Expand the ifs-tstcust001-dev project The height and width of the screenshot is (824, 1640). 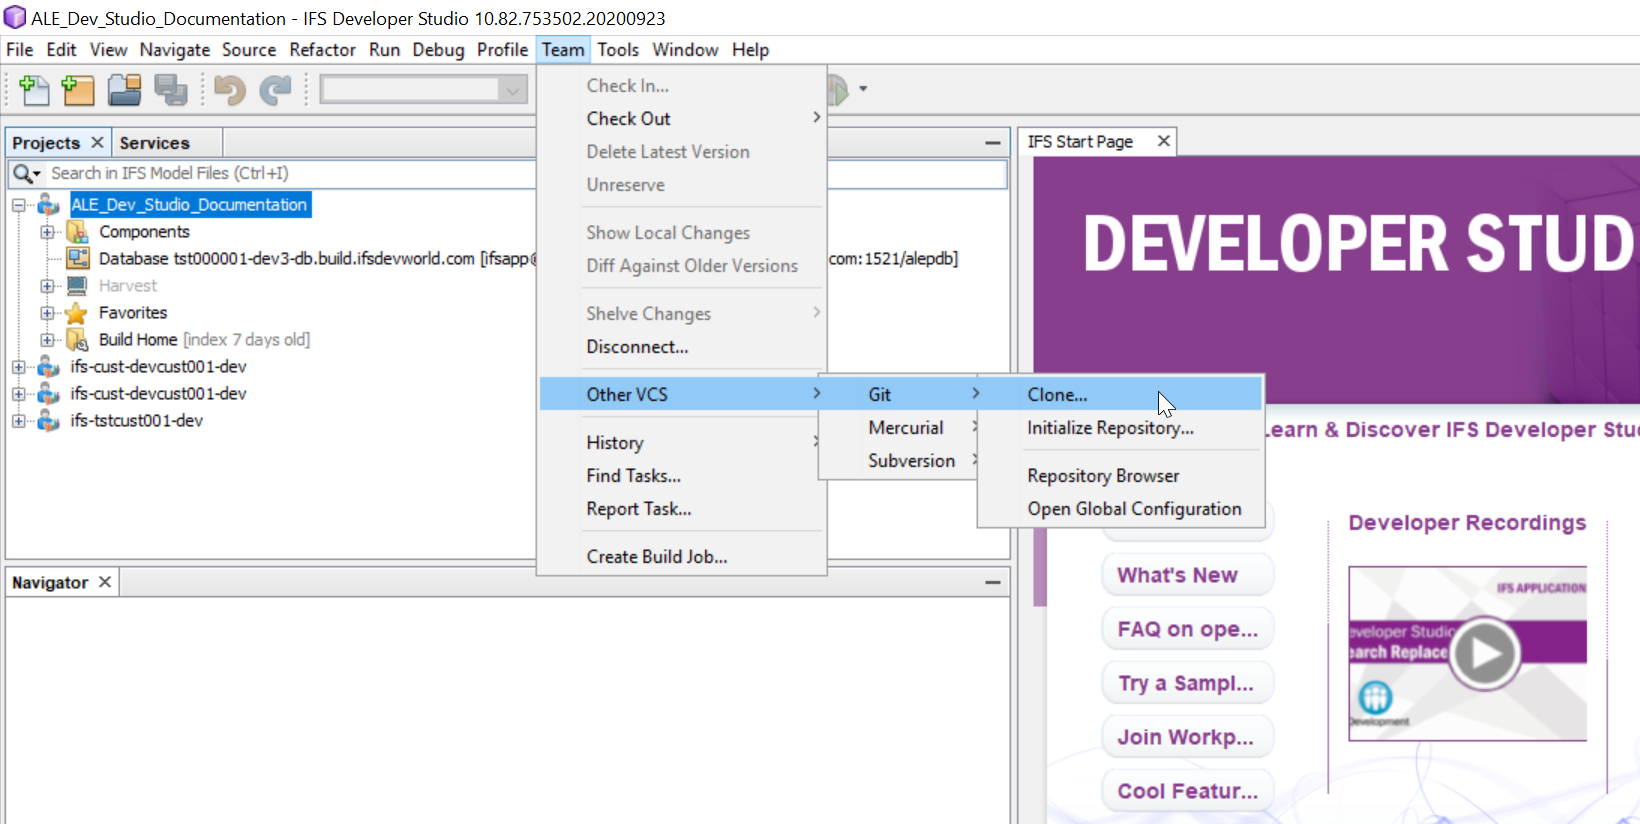[x=19, y=421]
